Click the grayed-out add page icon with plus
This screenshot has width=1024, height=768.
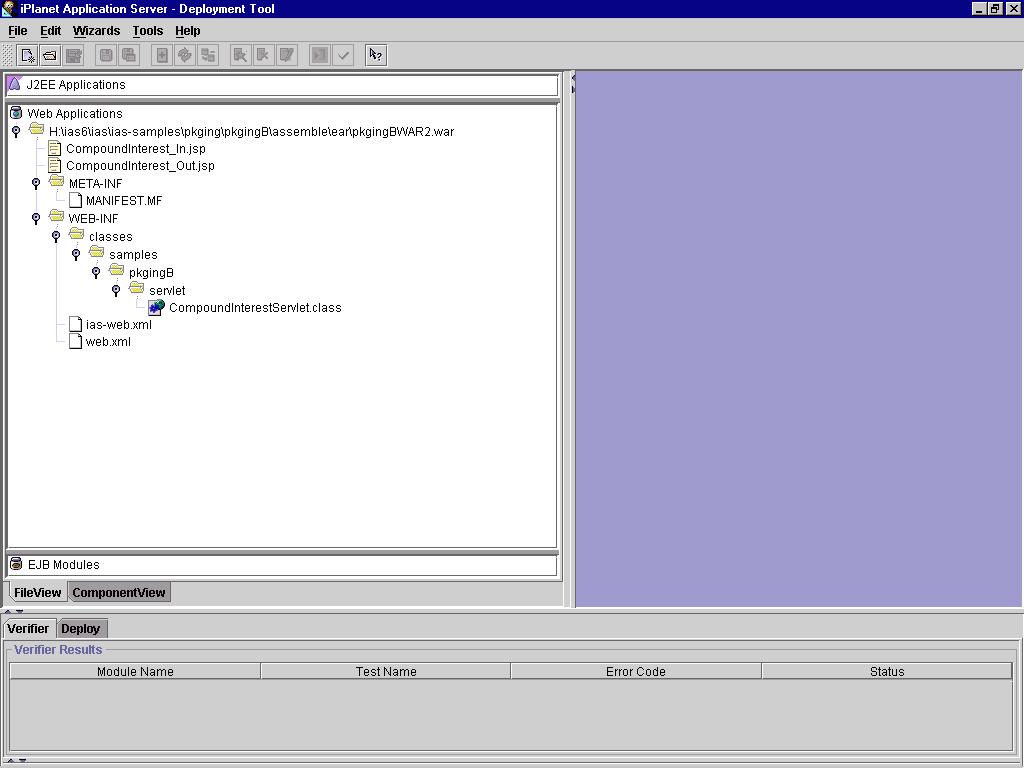161,56
